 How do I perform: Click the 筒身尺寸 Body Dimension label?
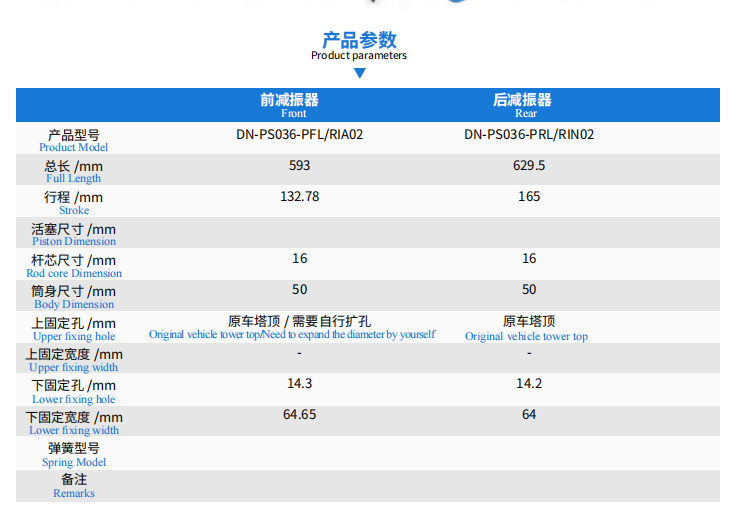pyautogui.click(x=74, y=297)
